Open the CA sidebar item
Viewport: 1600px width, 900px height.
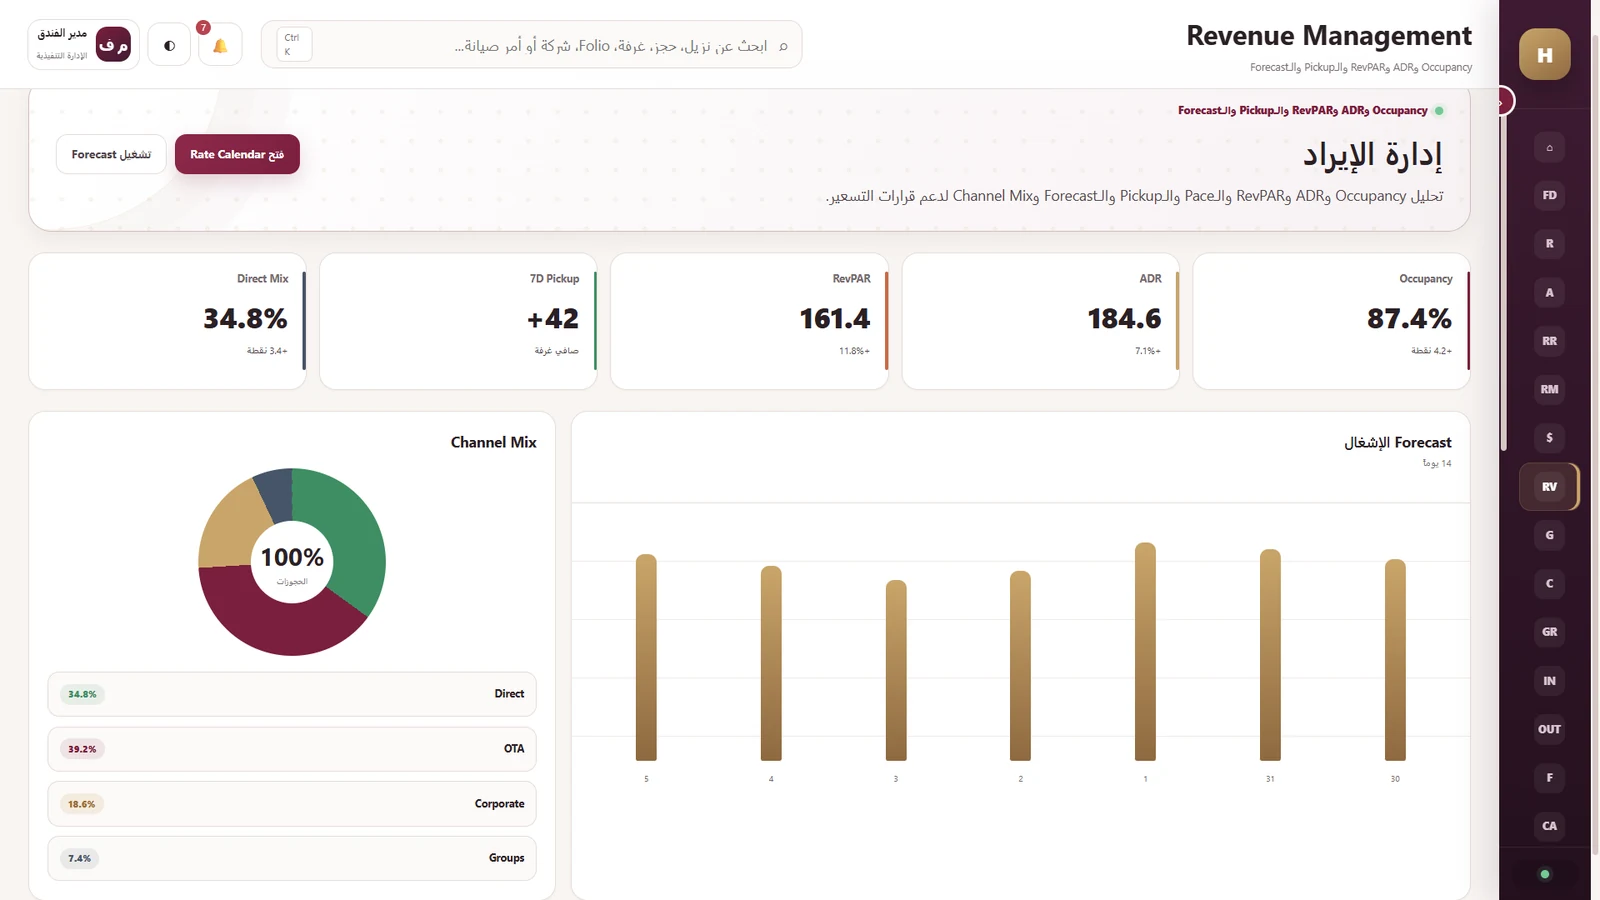point(1549,826)
